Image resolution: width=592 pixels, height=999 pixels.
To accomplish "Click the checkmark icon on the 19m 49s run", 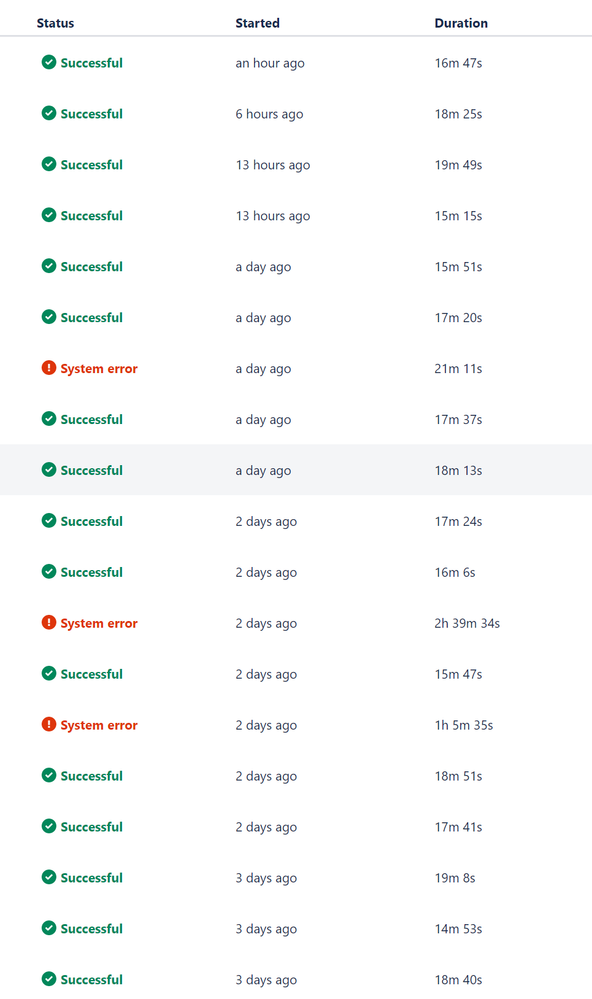I will [48, 164].
